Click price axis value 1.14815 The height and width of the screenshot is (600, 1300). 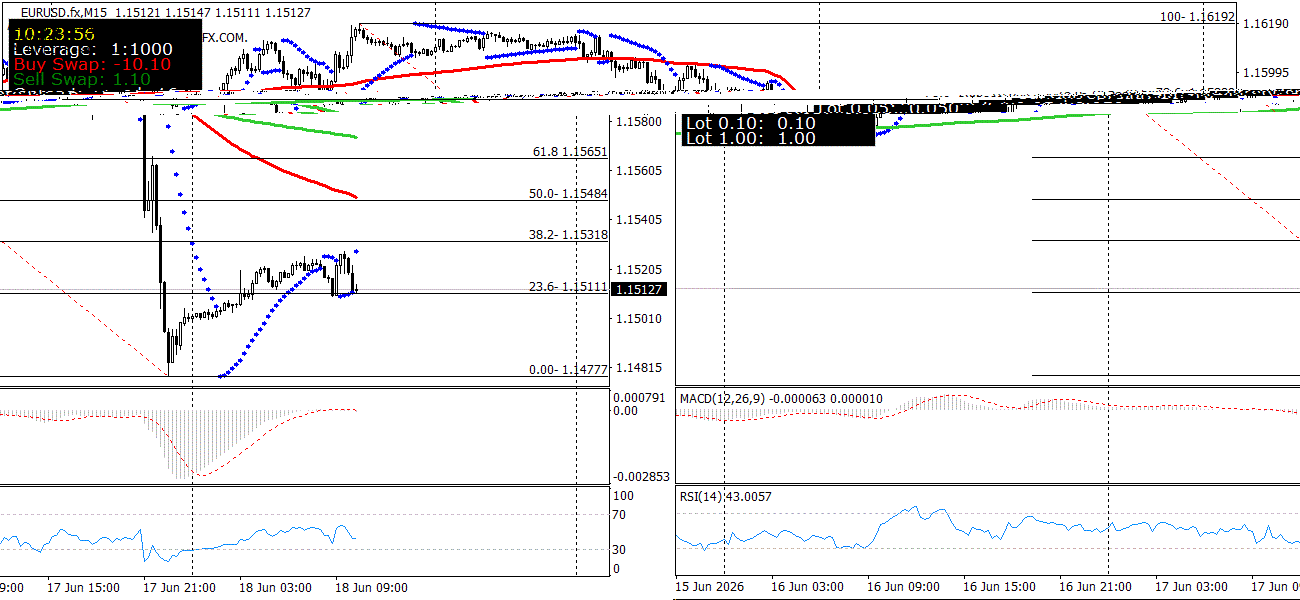point(639,367)
